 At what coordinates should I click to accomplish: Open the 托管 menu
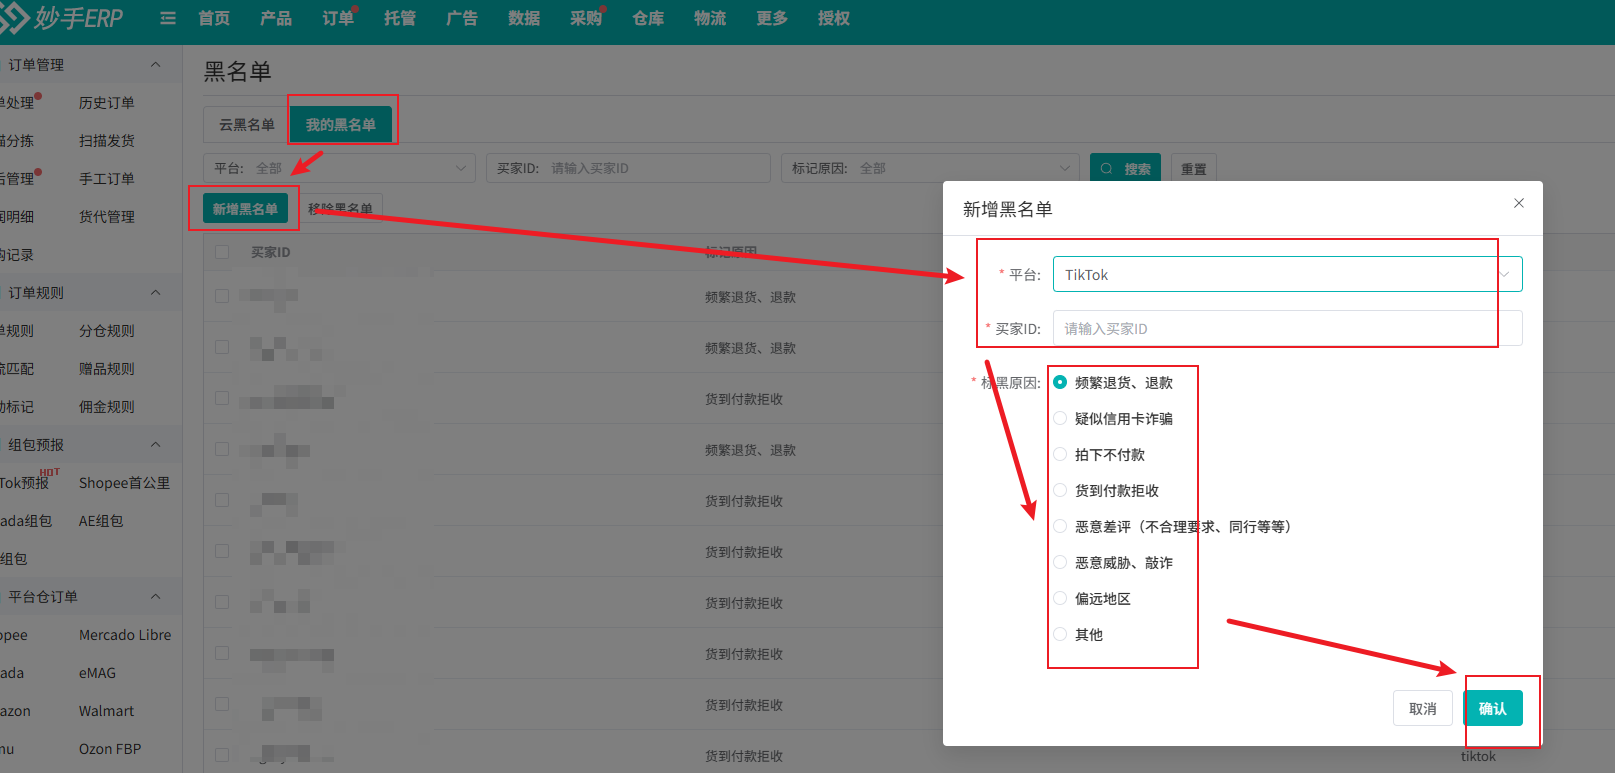[400, 18]
